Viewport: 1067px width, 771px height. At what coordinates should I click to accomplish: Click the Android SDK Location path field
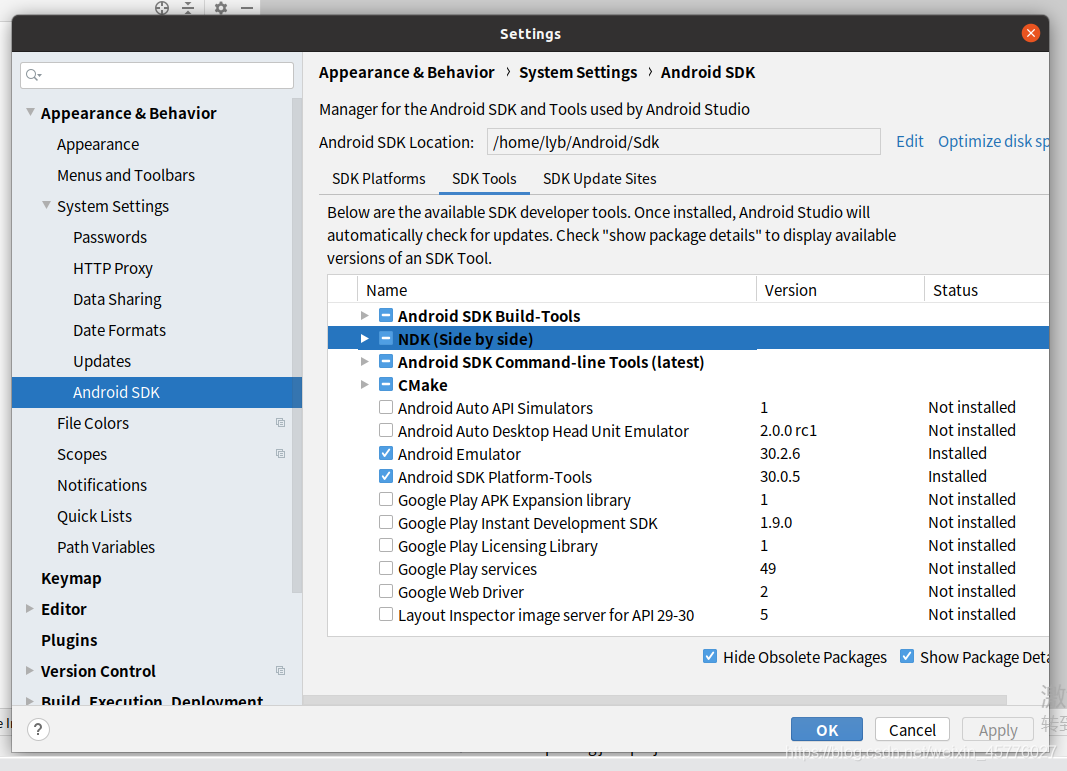(x=683, y=142)
